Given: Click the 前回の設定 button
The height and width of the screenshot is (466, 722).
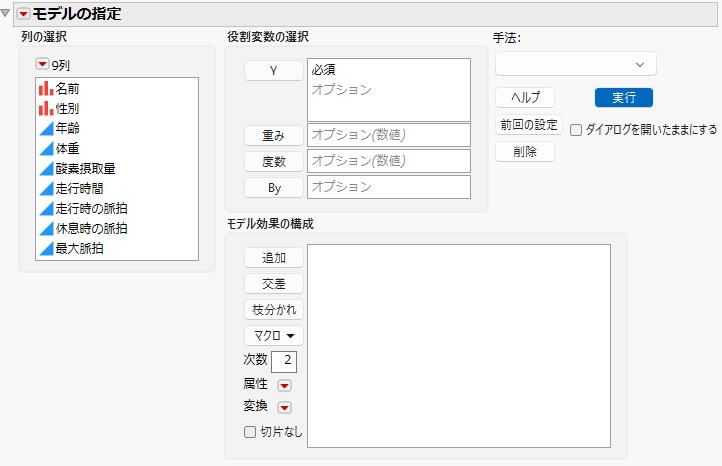Looking at the screenshot, I should point(529,125).
